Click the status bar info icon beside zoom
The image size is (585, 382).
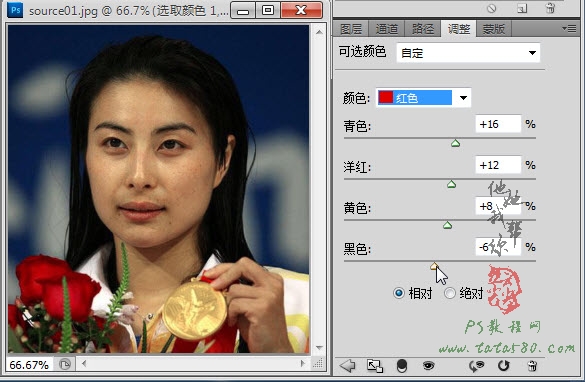(65, 364)
